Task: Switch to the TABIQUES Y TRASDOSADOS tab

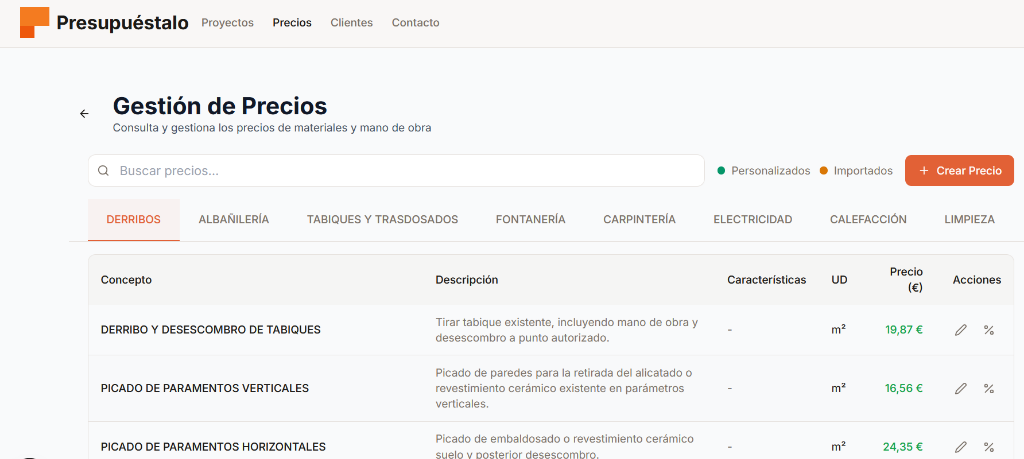Action: pyautogui.click(x=382, y=219)
